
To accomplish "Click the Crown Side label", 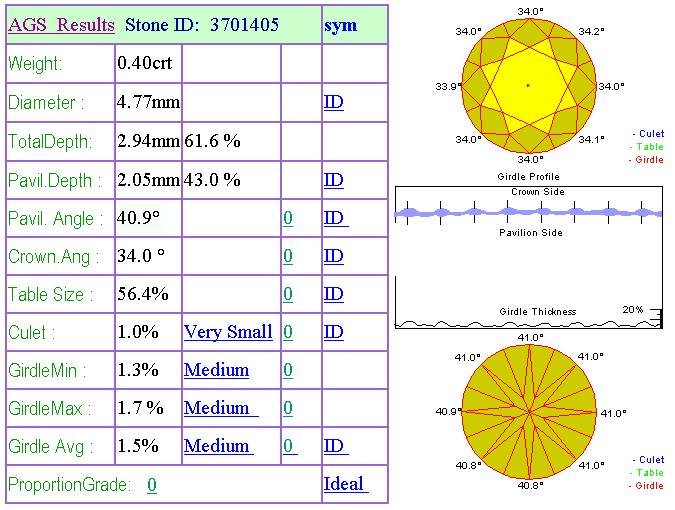I will 538,192.
